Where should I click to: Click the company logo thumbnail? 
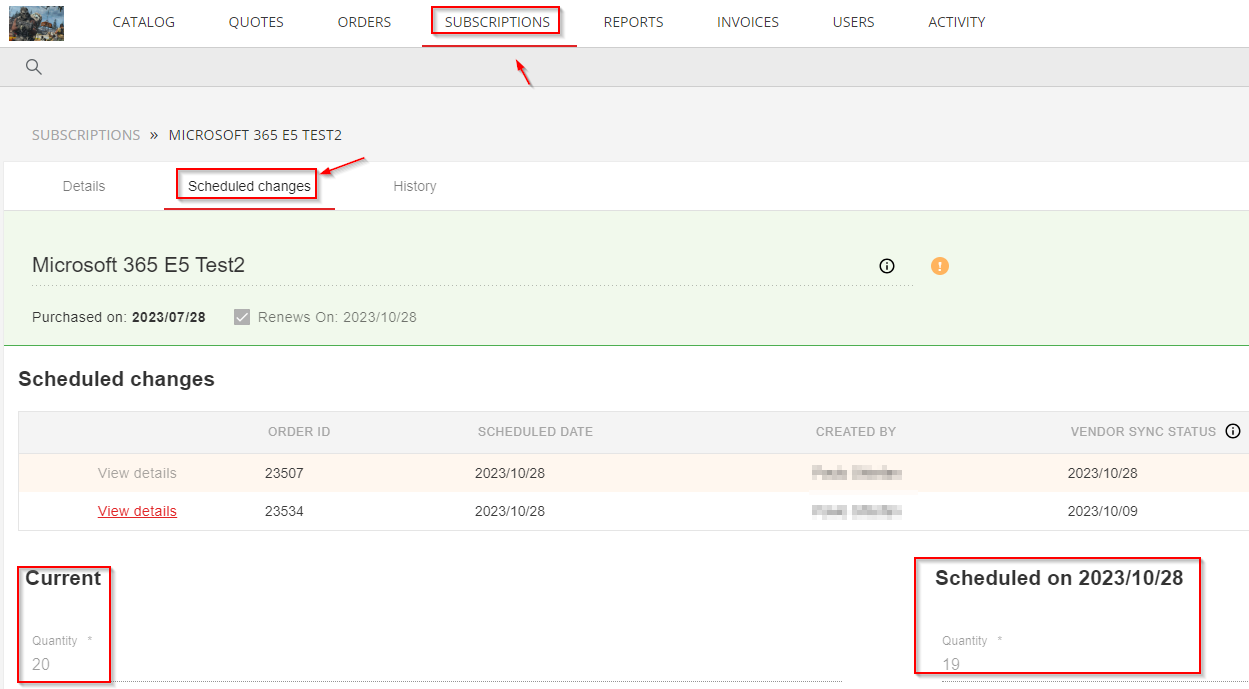(x=36, y=23)
